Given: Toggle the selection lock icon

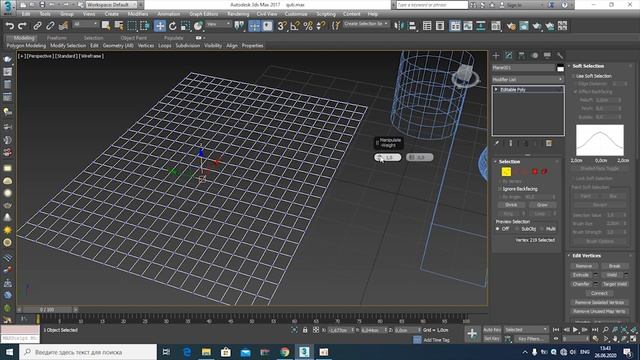Looking at the screenshot, I should coord(305,330).
